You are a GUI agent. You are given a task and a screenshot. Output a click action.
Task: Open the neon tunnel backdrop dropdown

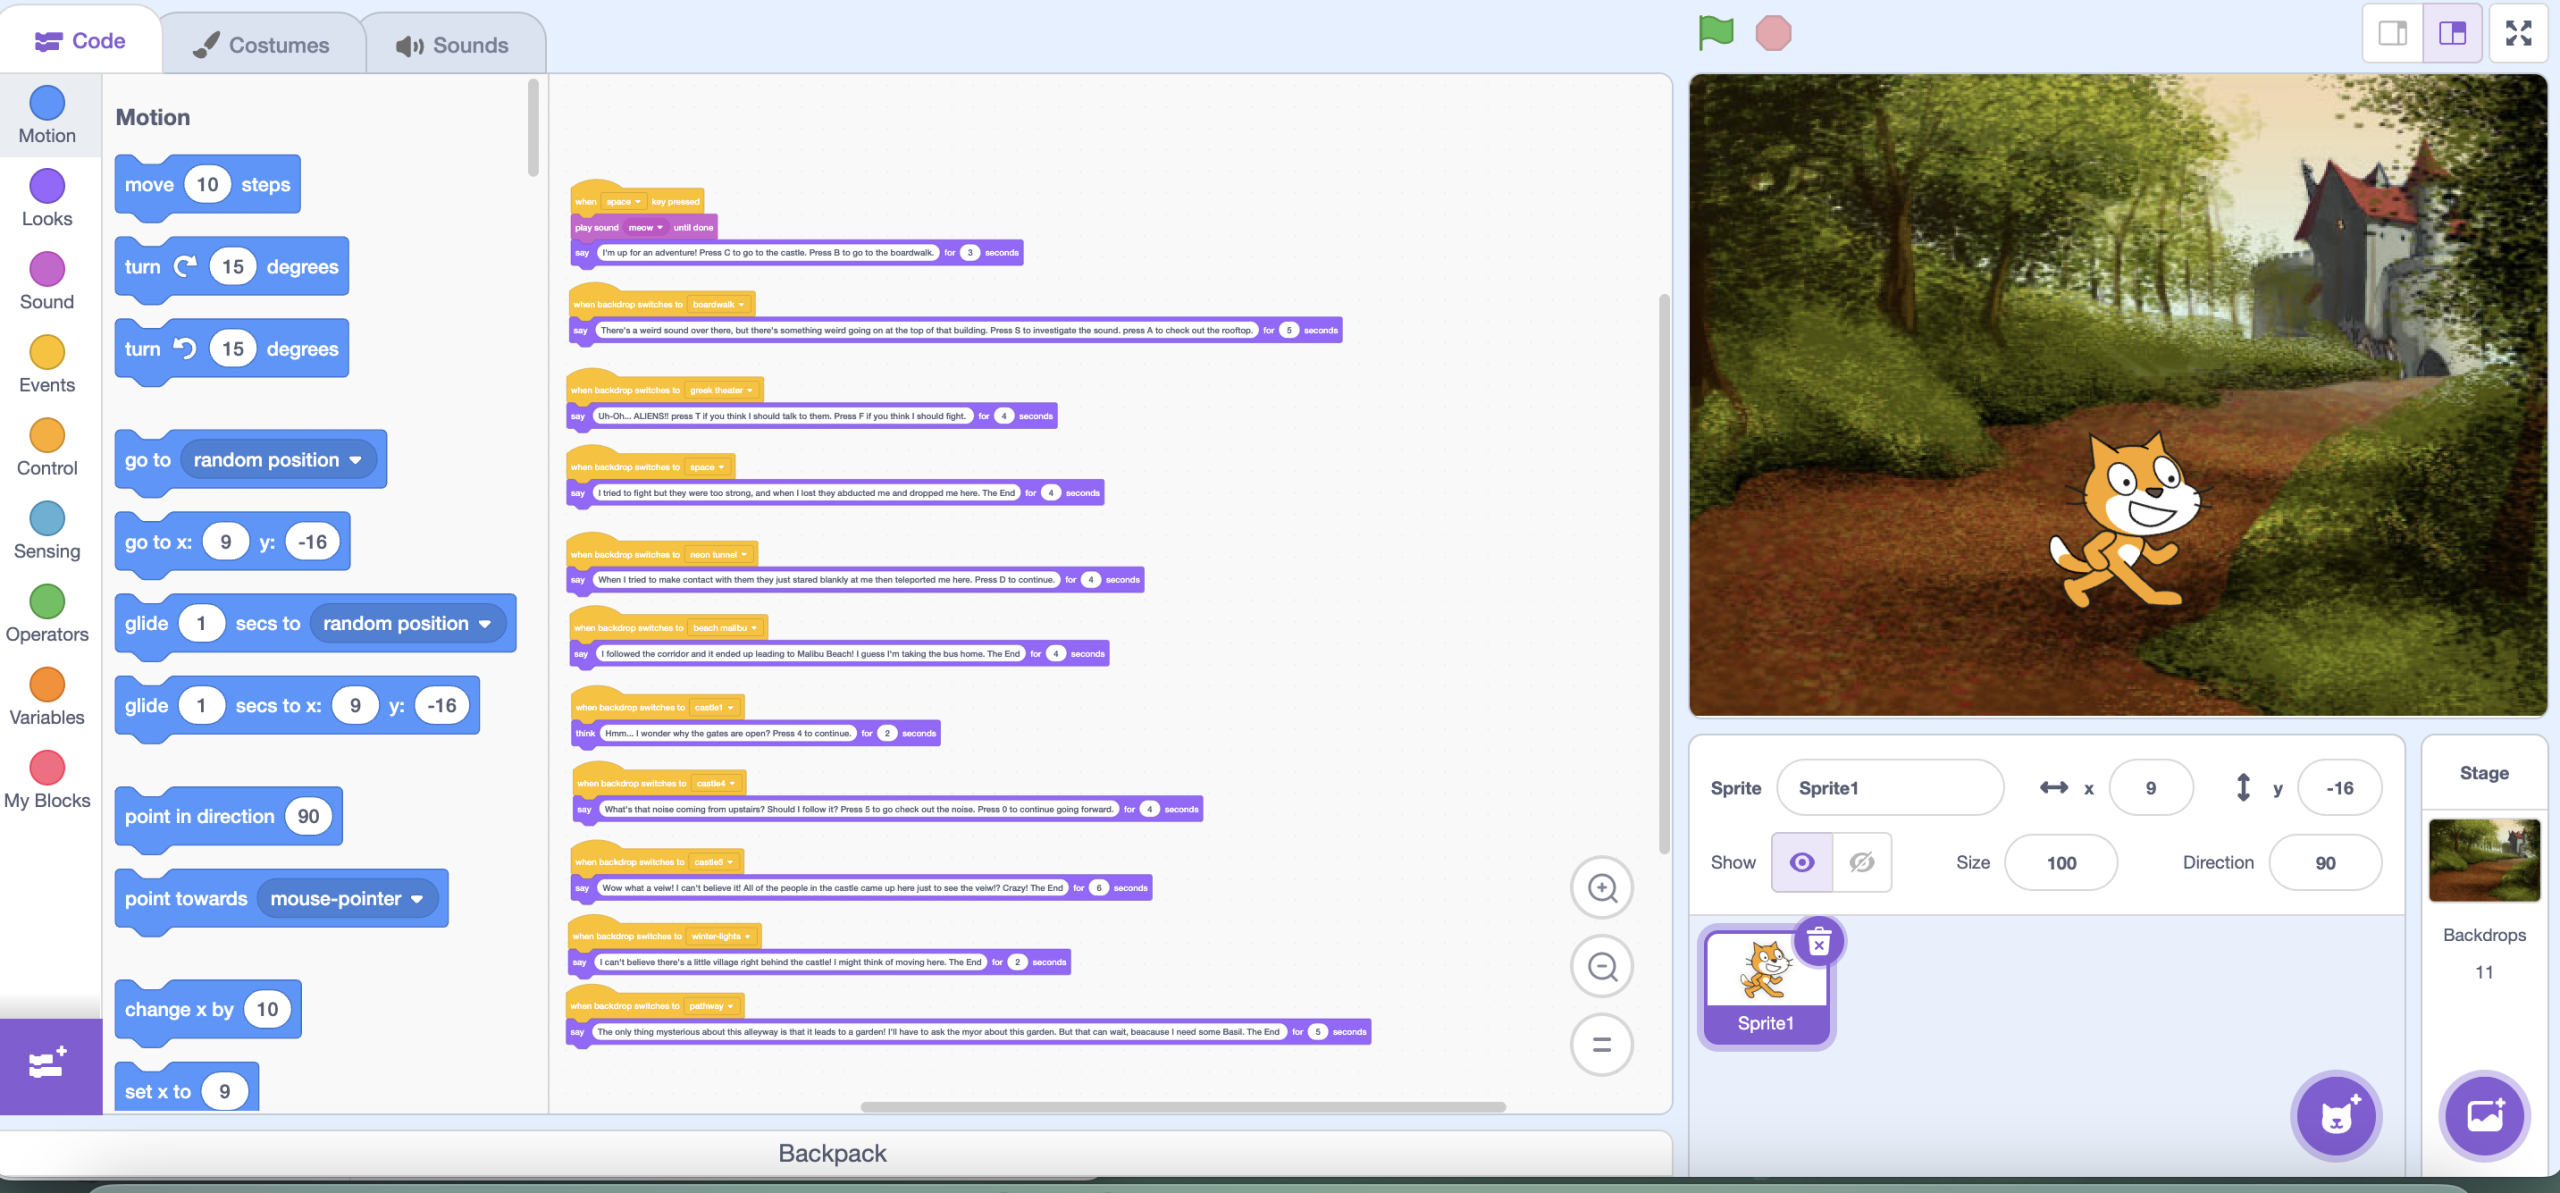point(718,555)
